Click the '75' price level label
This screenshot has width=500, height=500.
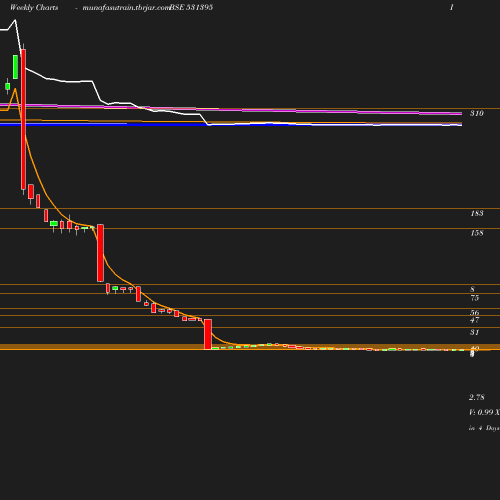(475, 298)
